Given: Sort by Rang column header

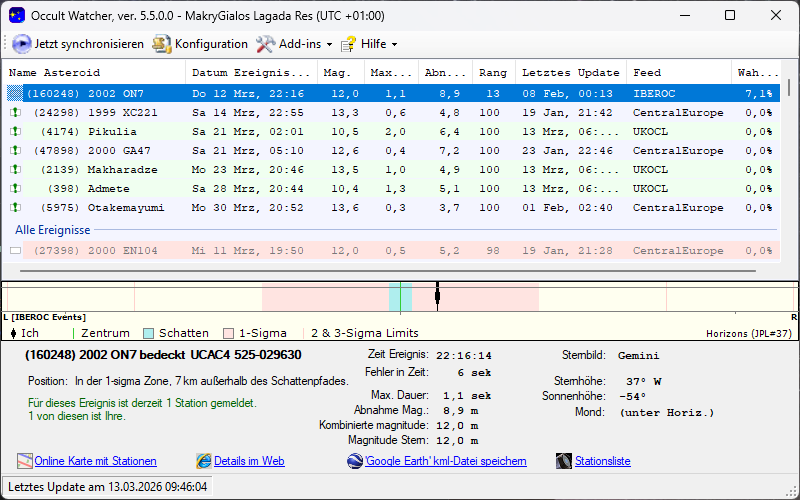Looking at the screenshot, I should (x=494, y=73).
